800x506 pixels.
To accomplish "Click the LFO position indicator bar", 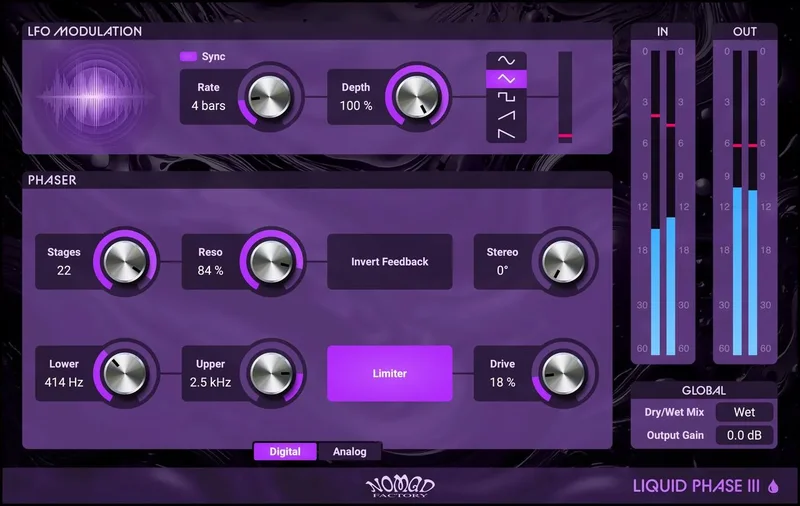I will coord(565,97).
